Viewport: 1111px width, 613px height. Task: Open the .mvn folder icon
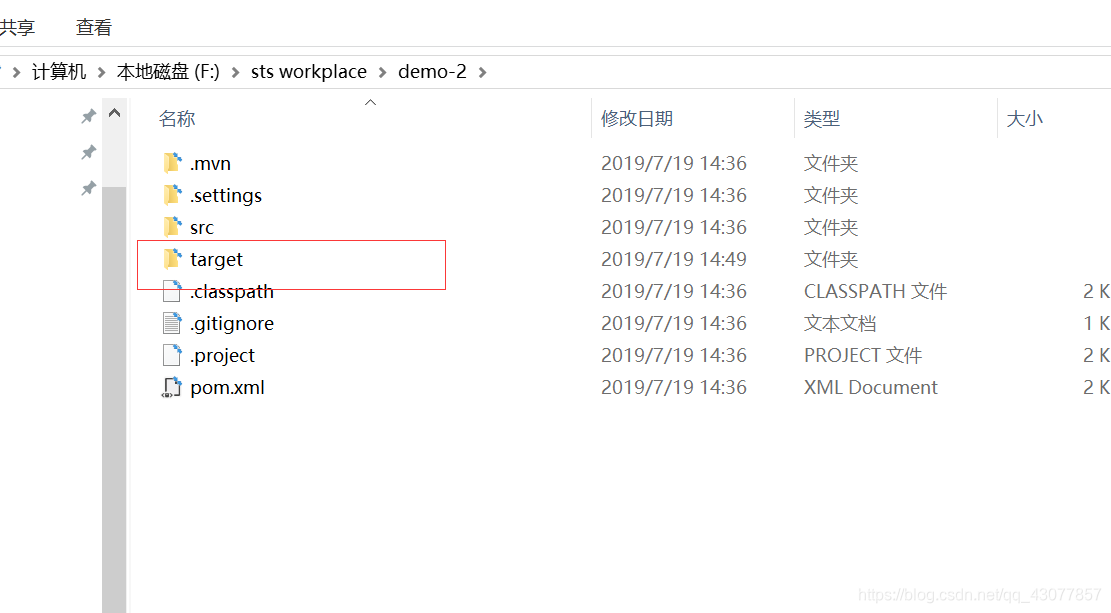click(x=172, y=162)
